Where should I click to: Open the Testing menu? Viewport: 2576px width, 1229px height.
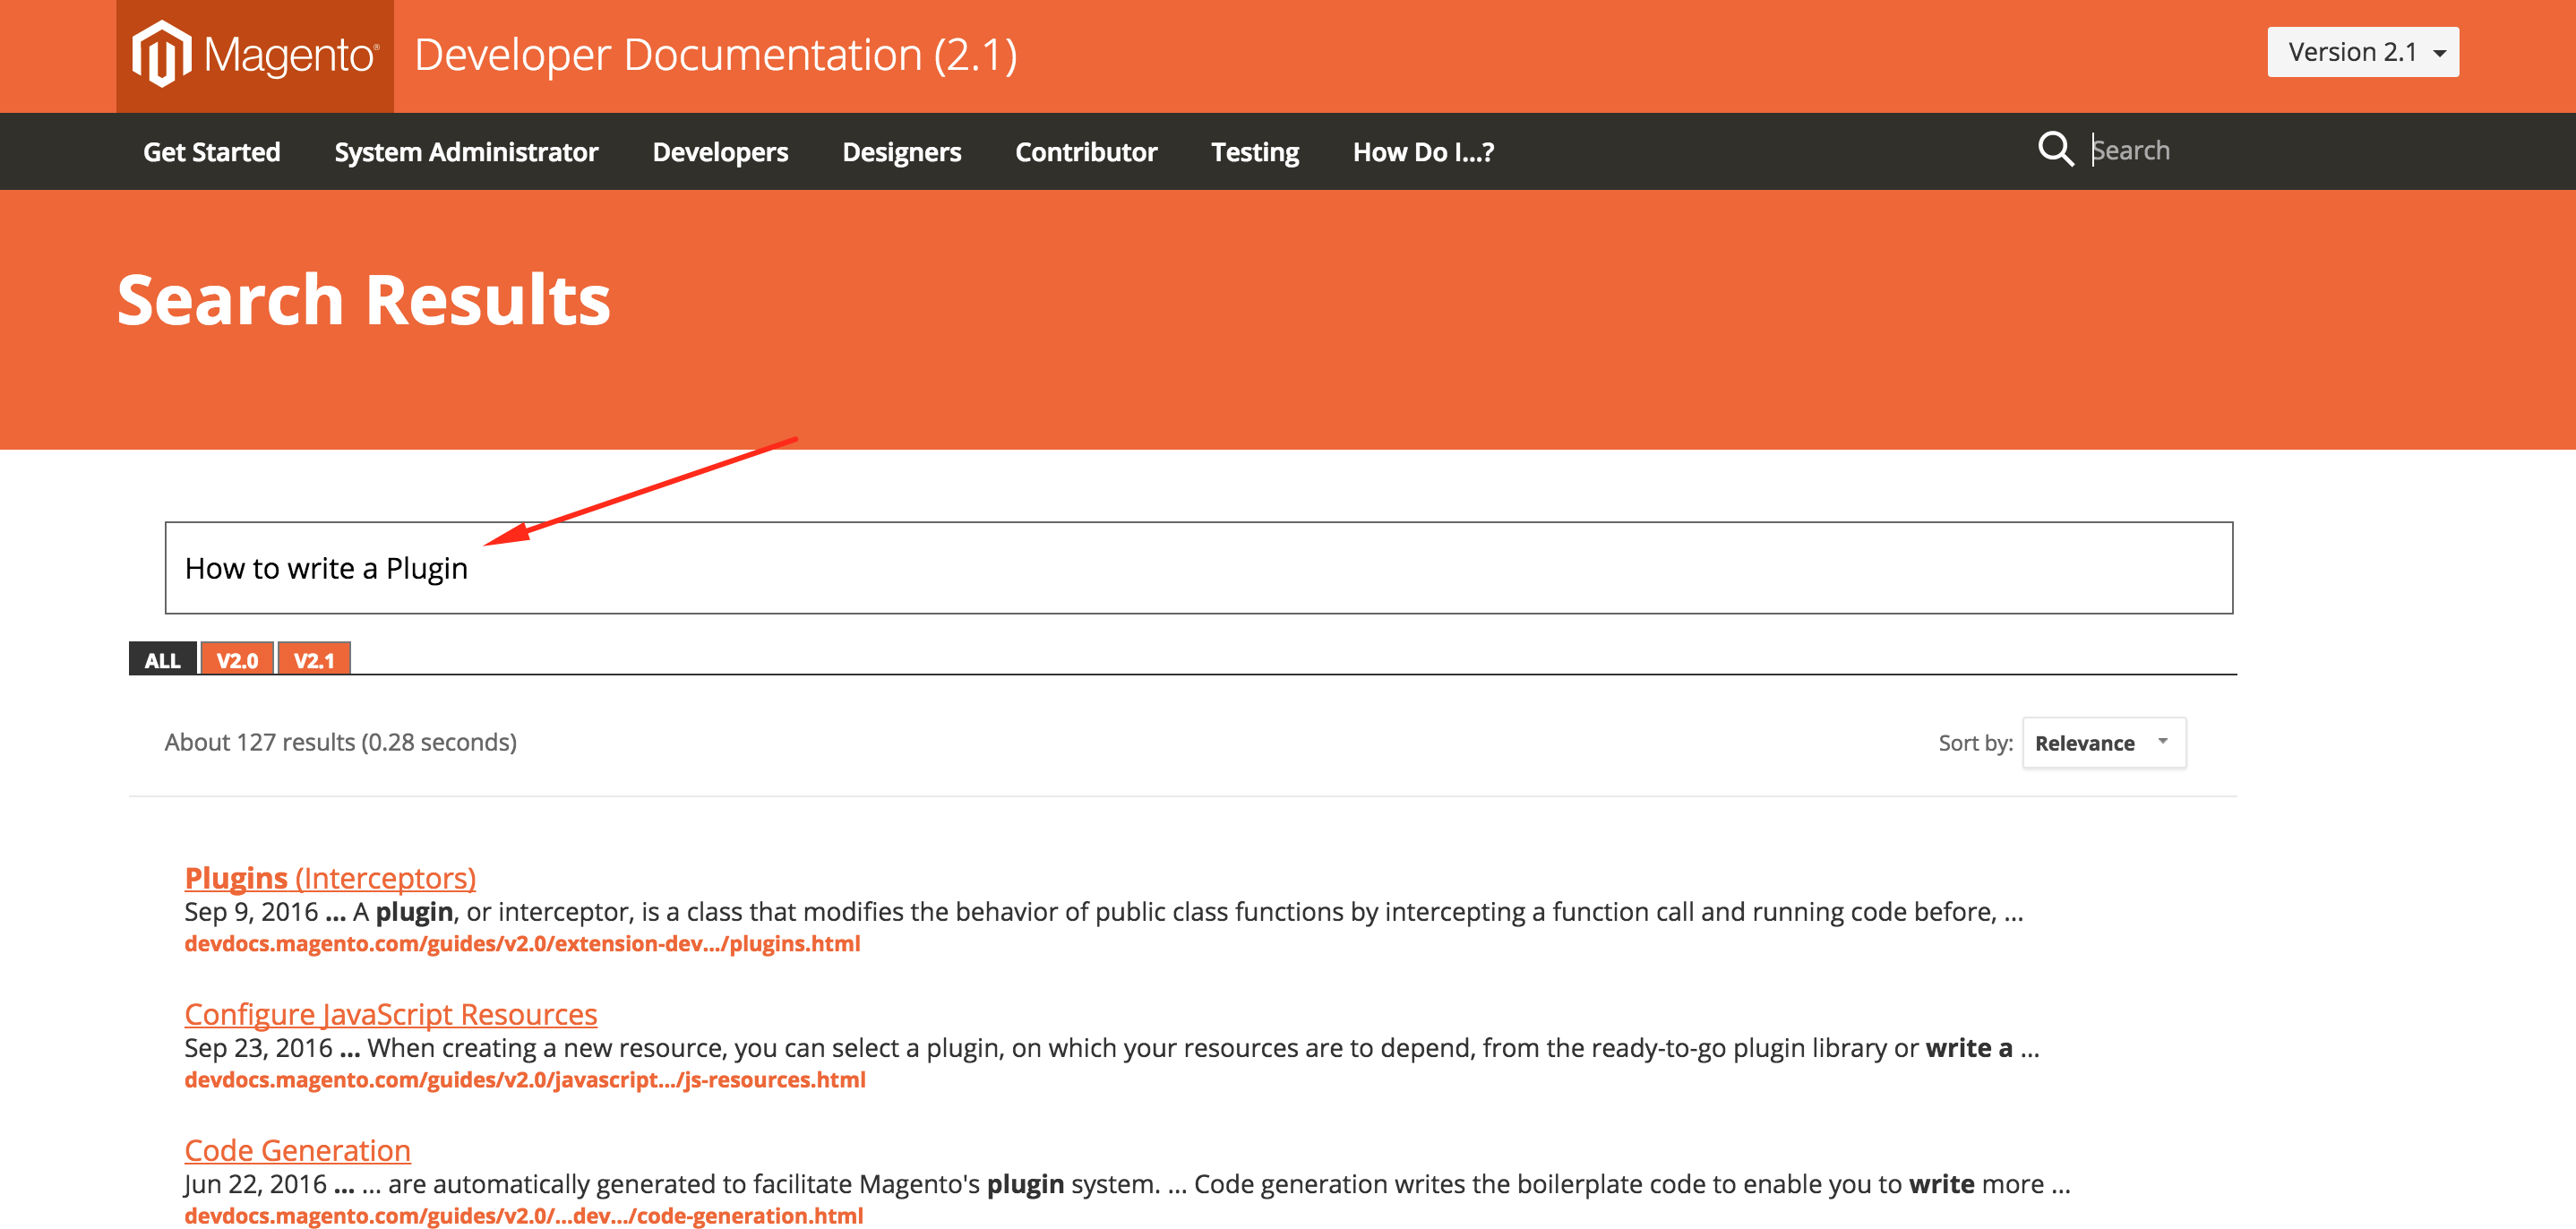pos(1254,152)
